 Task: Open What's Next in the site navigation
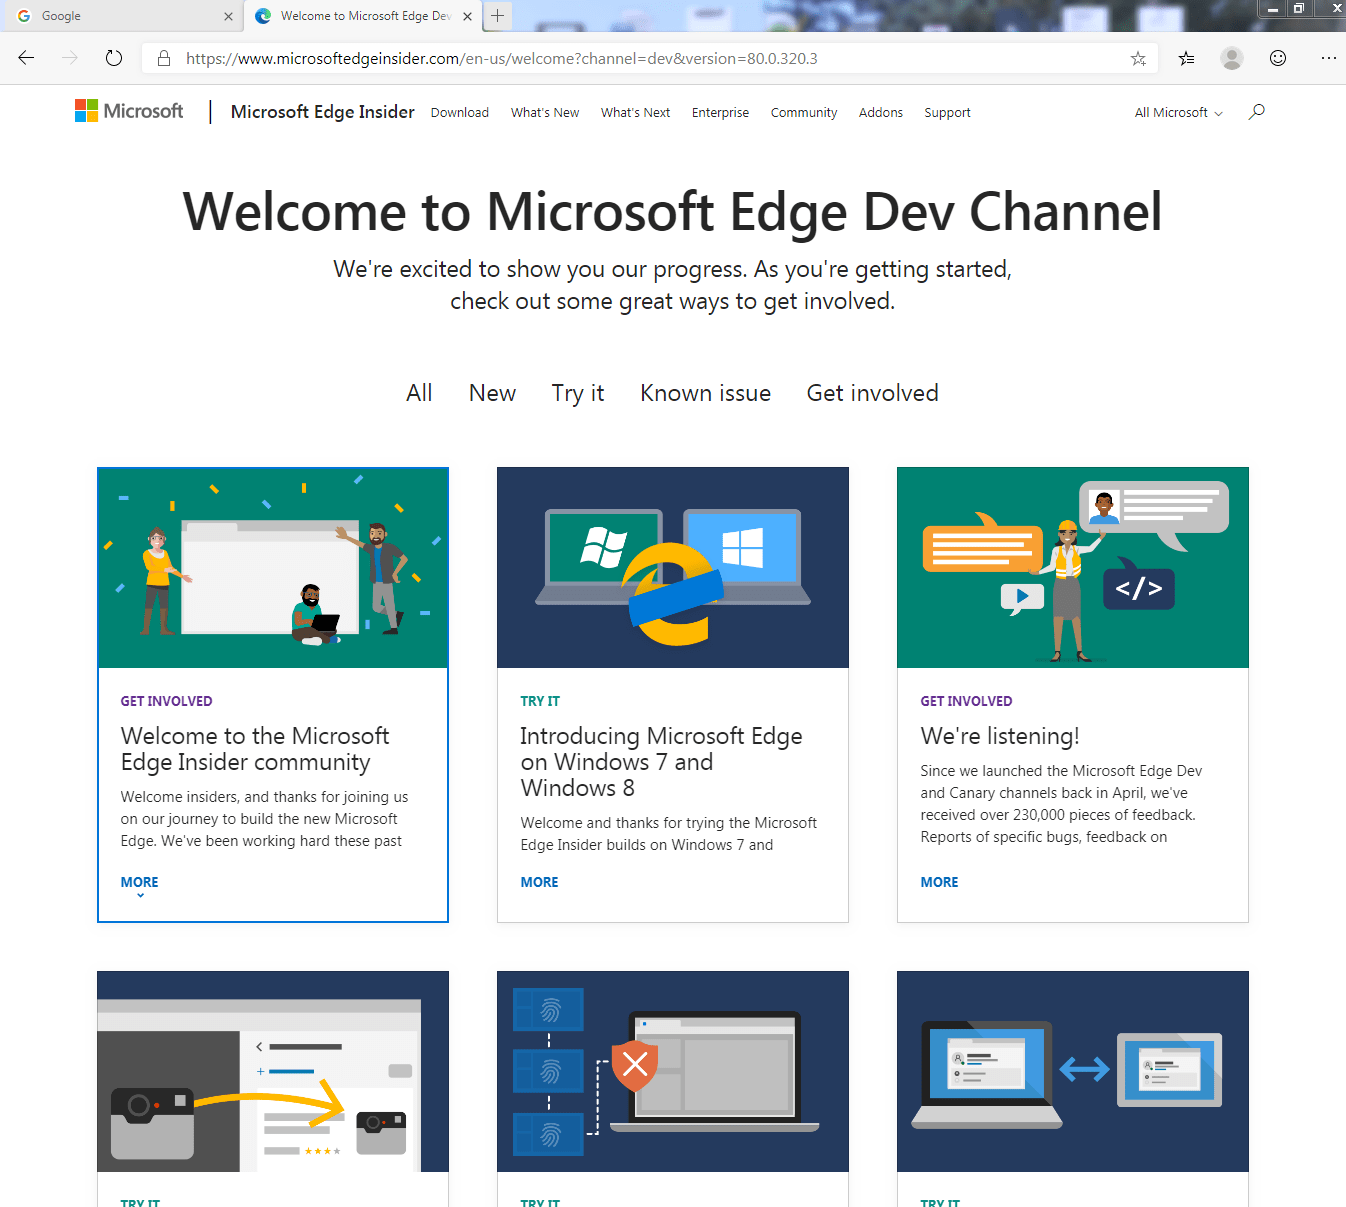point(635,113)
